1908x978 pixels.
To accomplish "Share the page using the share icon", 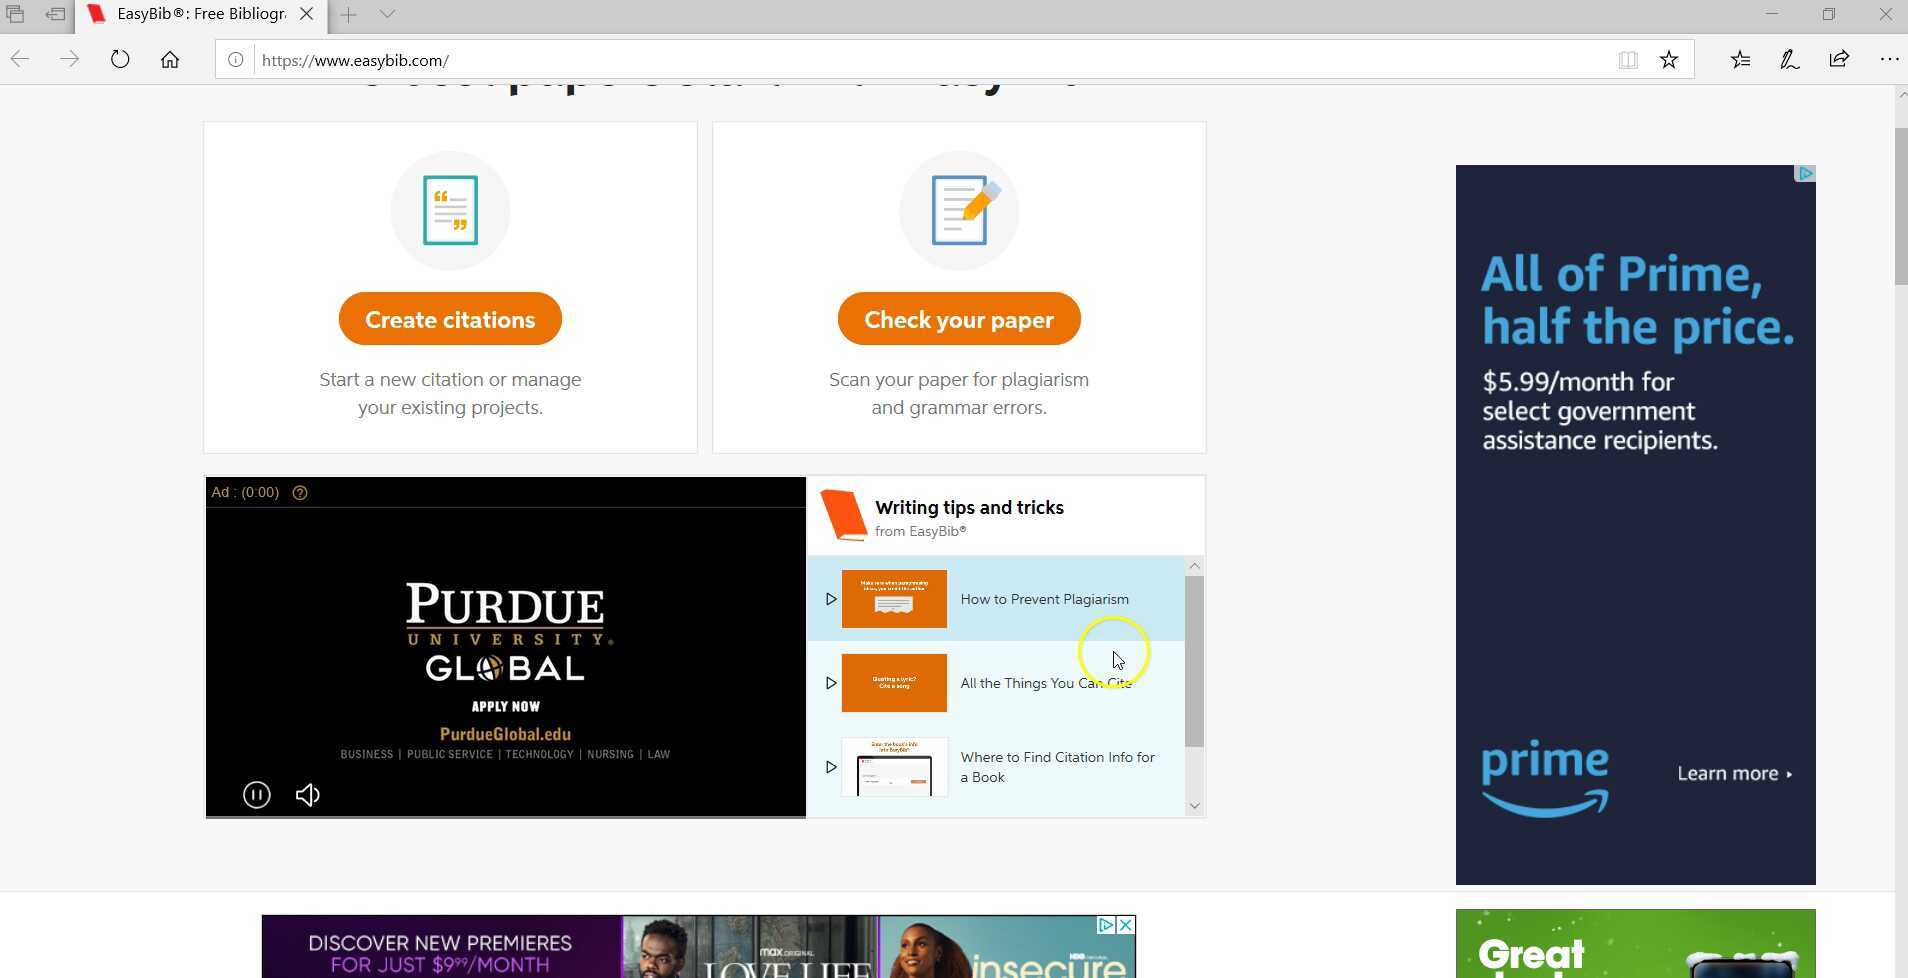I will 1838,59.
